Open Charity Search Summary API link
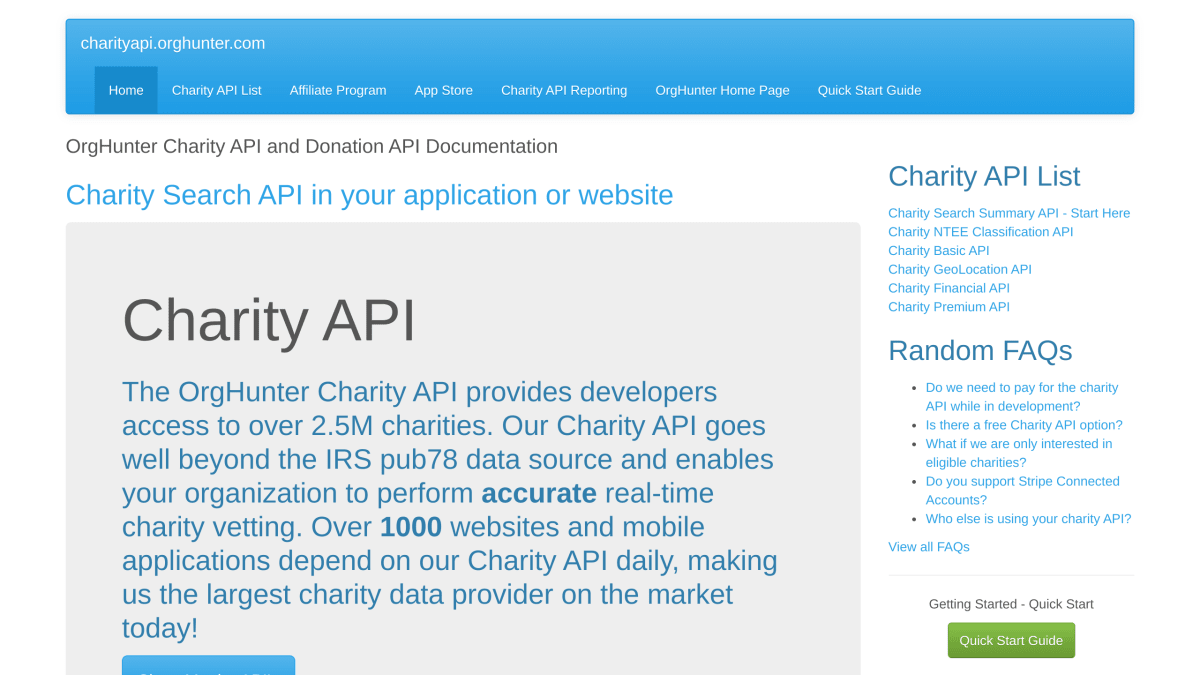The width and height of the screenshot is (1200, 675). tap(1009, 213)
